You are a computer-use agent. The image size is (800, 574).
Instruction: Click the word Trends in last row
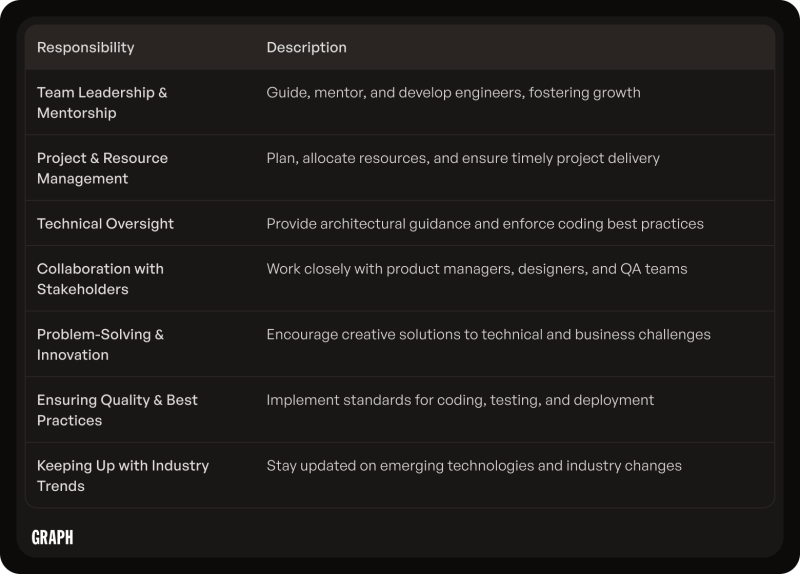[x=61, y=486]
